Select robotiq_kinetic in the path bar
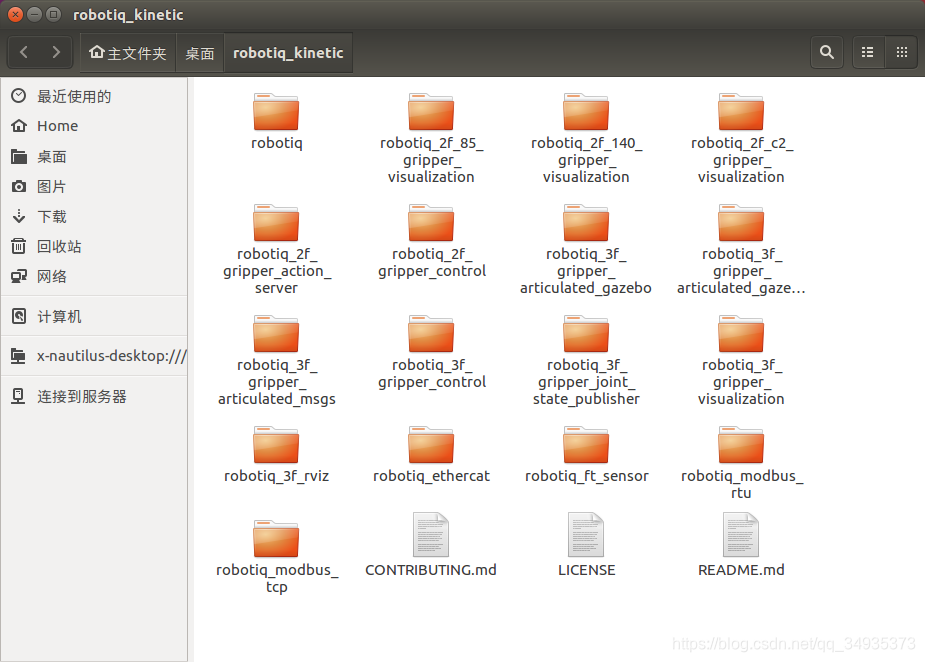 (288, 53)
